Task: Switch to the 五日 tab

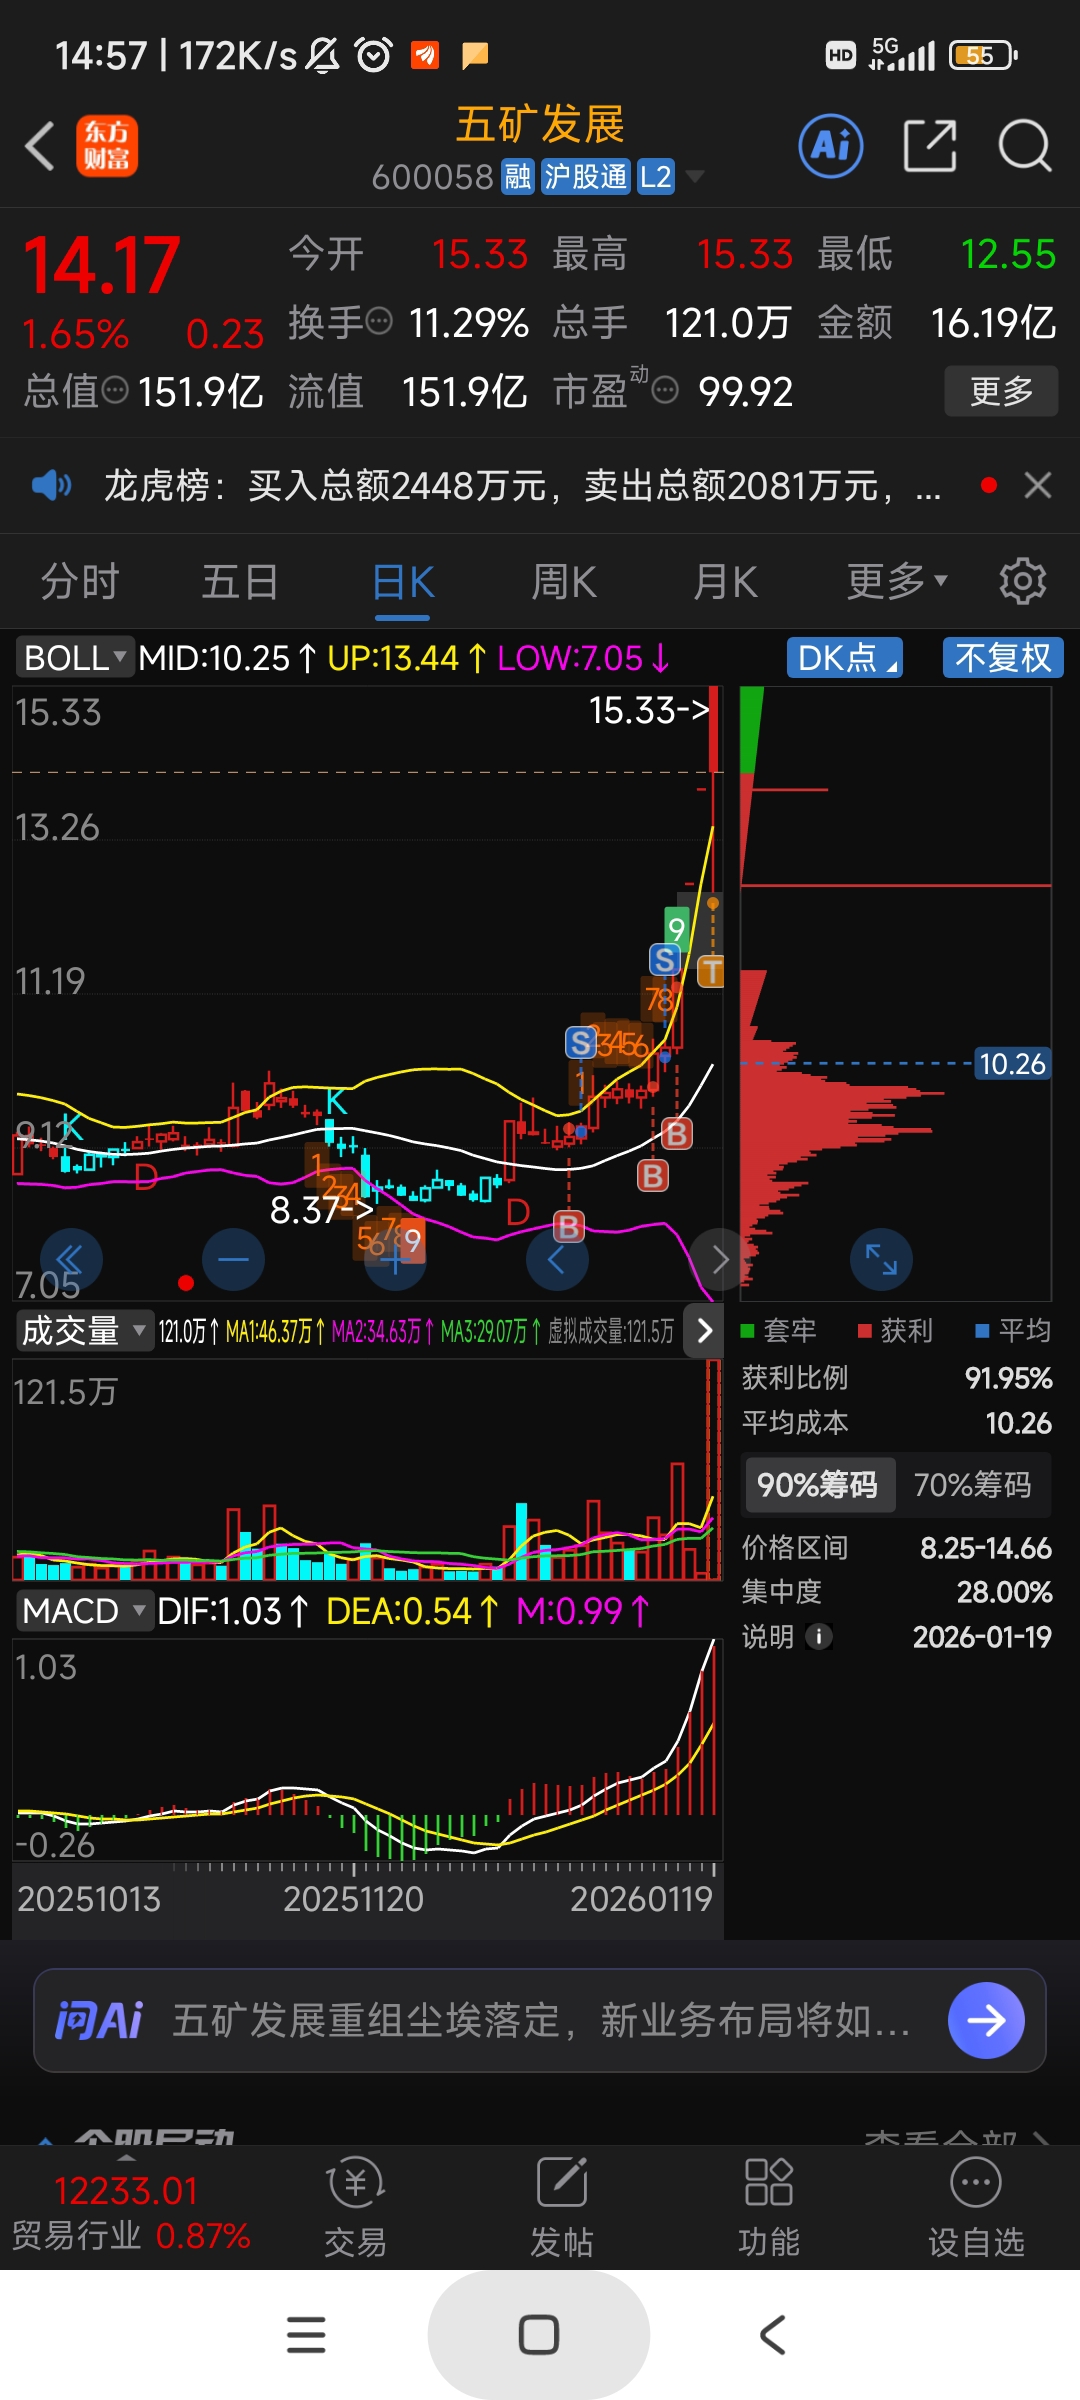Action: [x=240, y=581]
